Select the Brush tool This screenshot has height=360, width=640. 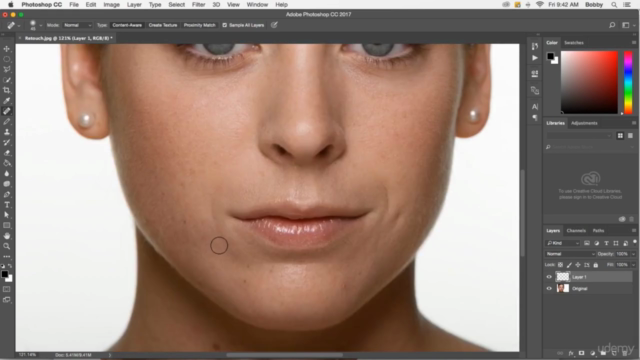7,122
